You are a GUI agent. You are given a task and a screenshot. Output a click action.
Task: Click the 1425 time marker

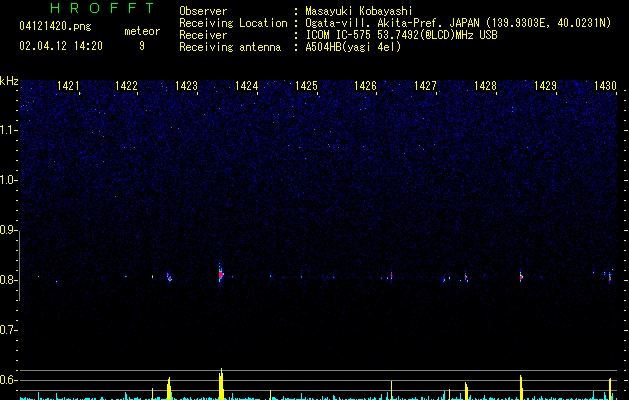point(306,86)
